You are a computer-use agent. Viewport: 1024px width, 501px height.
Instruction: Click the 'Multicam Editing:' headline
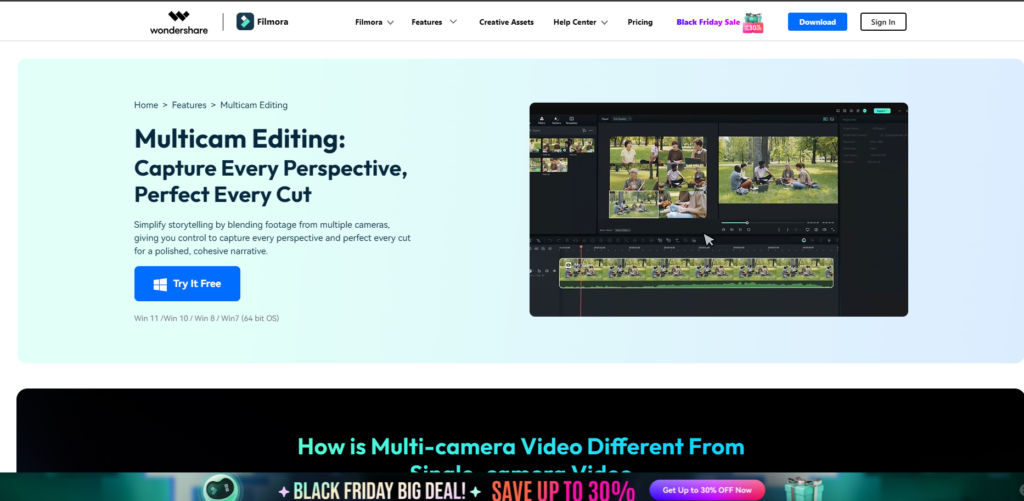tap(240, 138)
